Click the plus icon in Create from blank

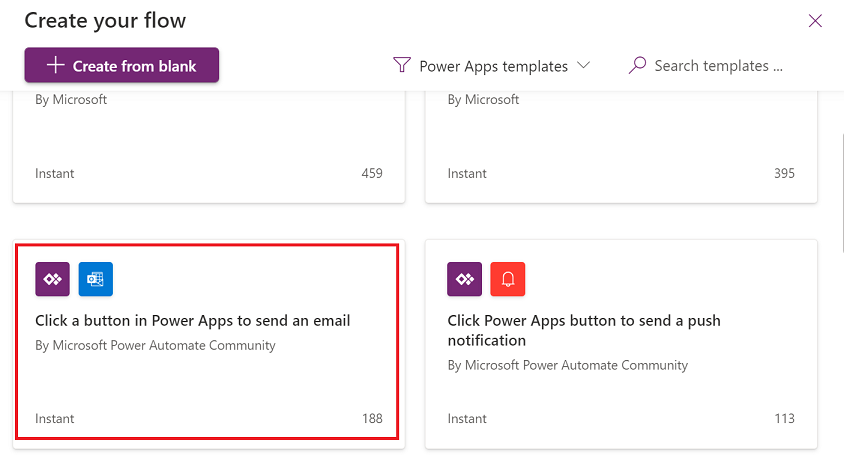tap(55, 65)
